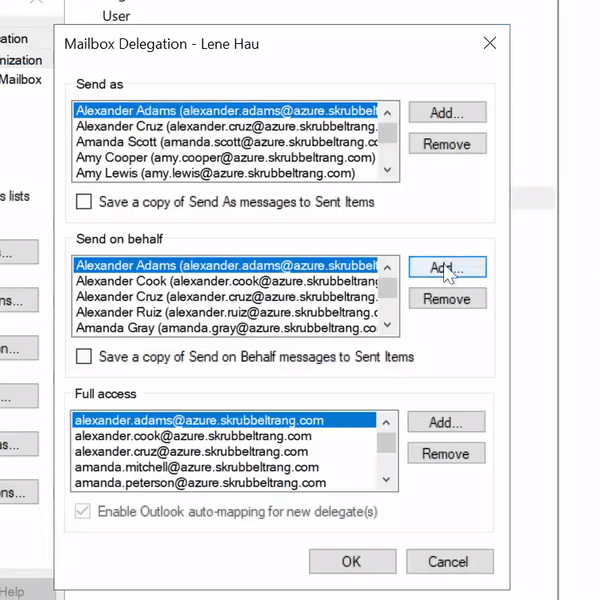Toggle Enable Outlook auto-mapping for new delegates
This screenshot has height=600, width=600.
[83, 511]
